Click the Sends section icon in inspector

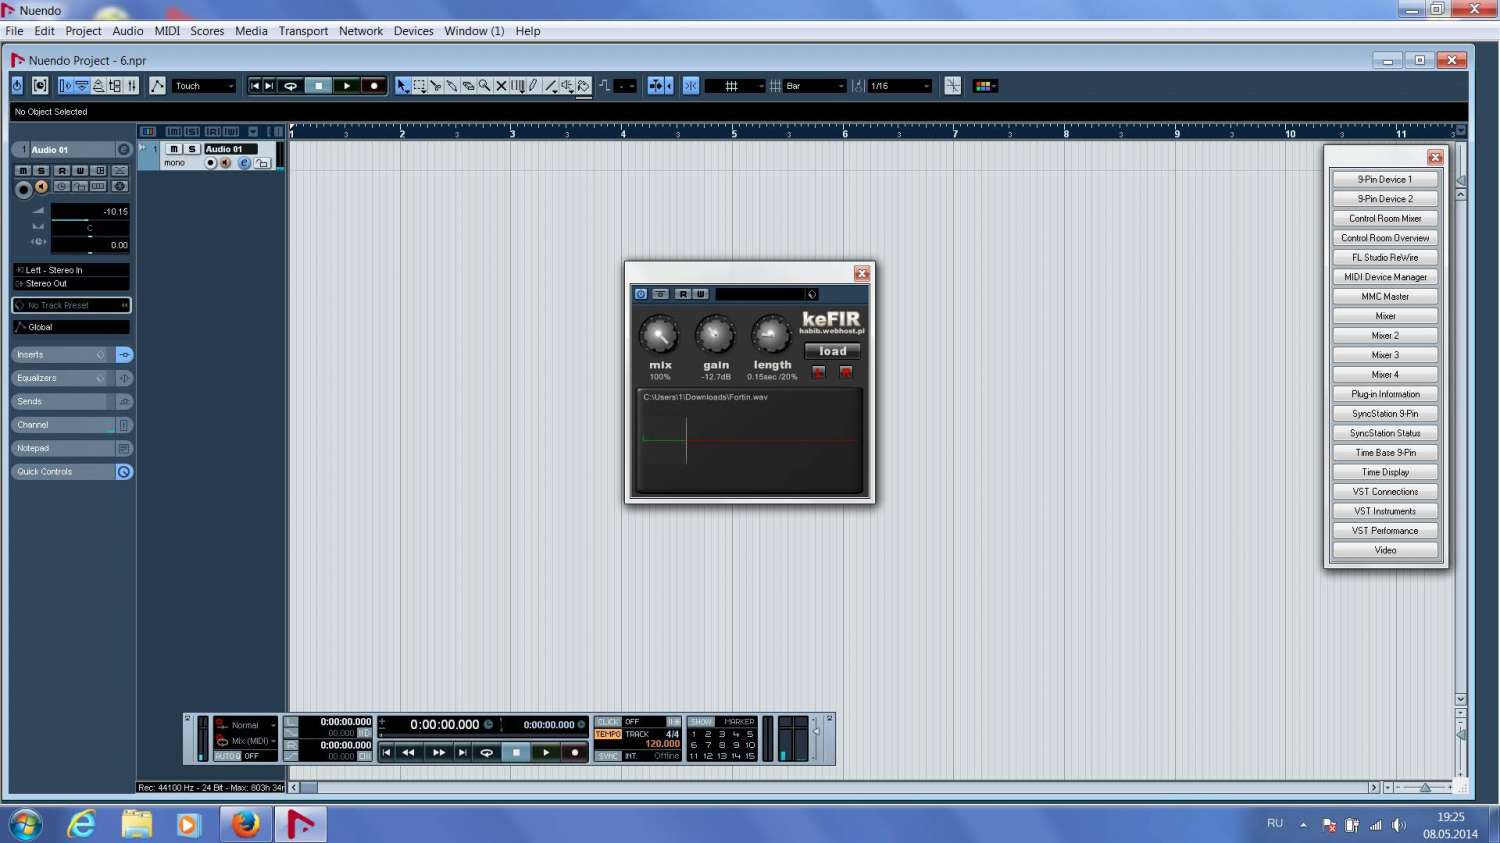coord(124,402)
